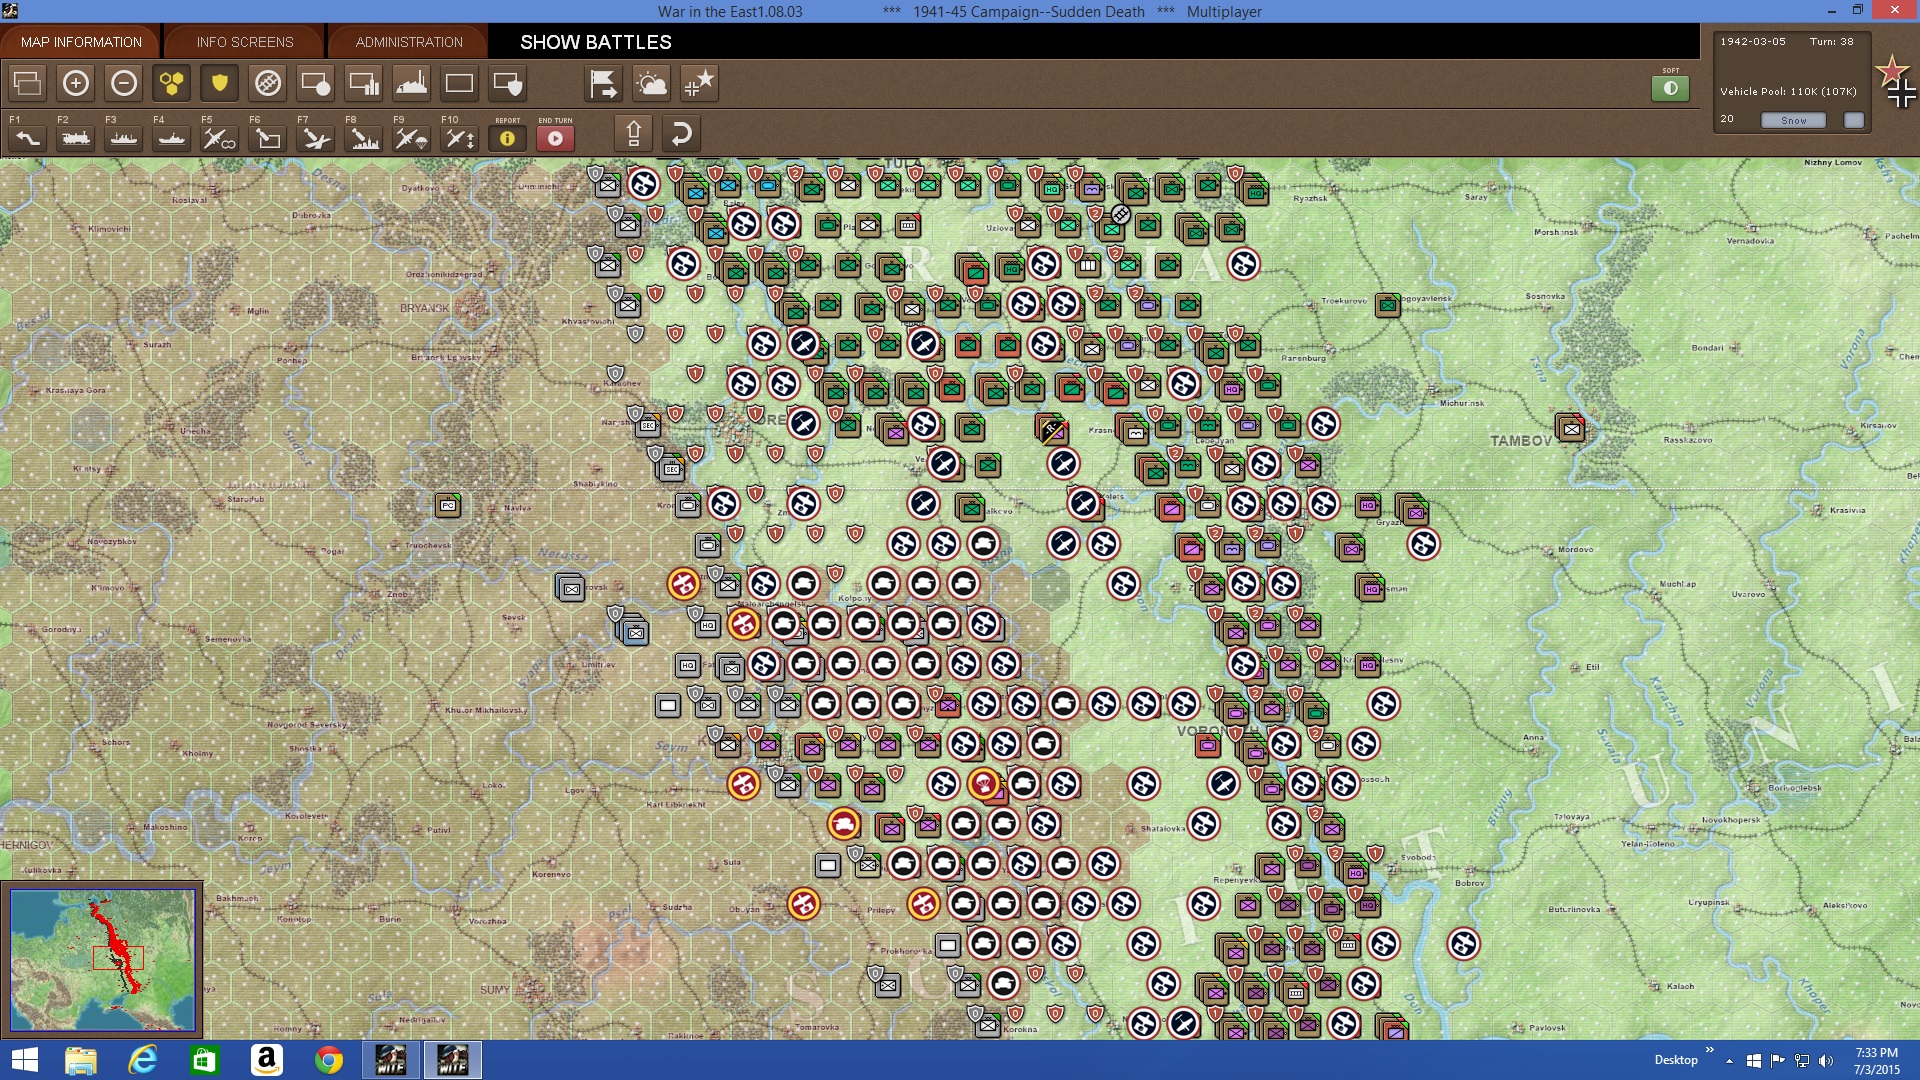
Task: Click the small blank button beside Snow
Action: (x=1854, y=120)
